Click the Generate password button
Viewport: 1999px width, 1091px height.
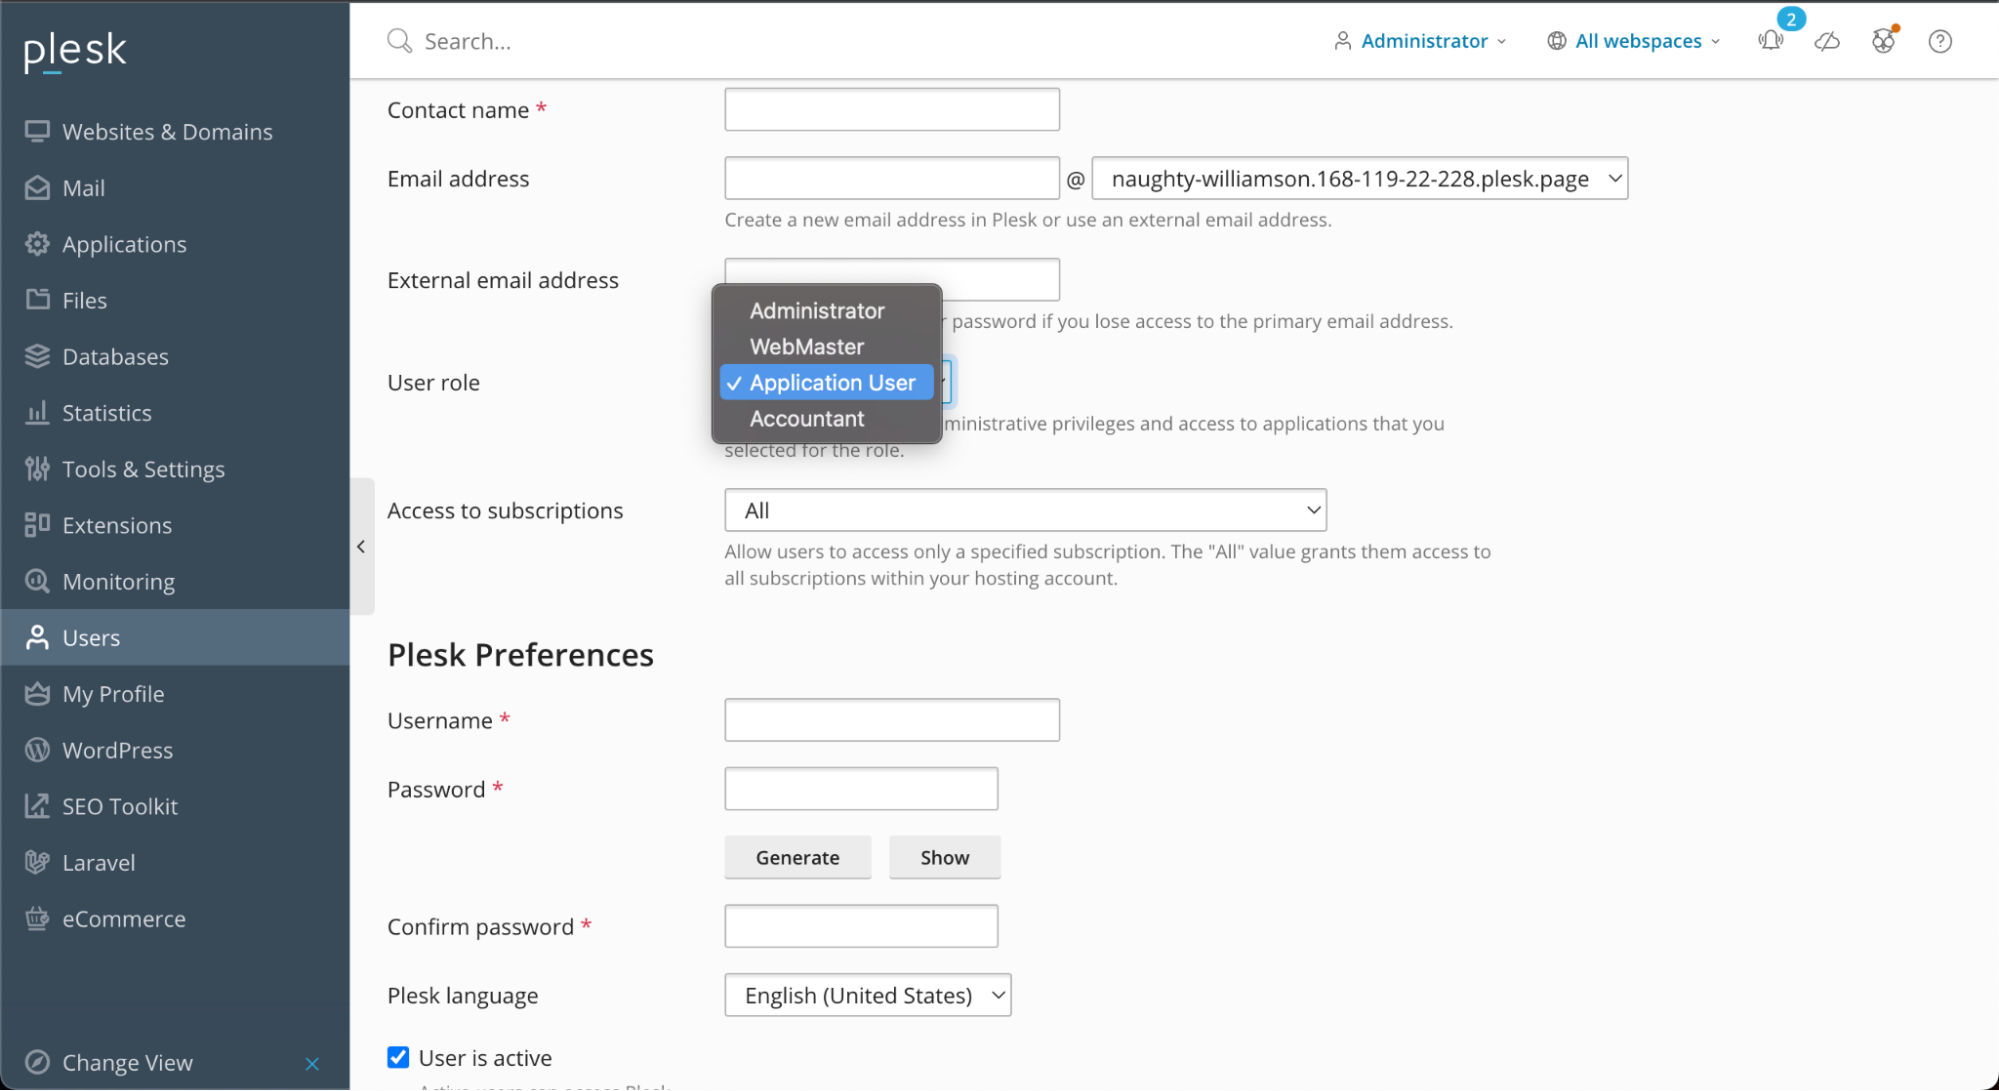[x=797, y=857]
